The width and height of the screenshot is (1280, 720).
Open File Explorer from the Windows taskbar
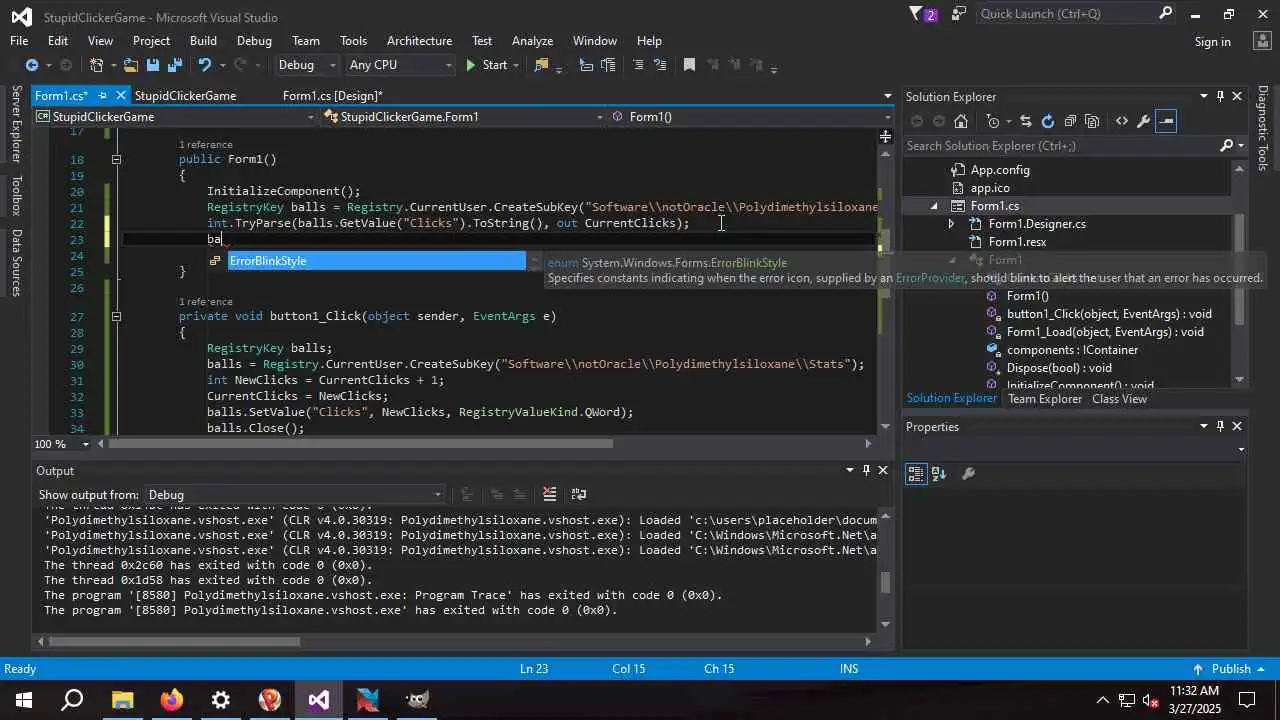click(122, 700)
